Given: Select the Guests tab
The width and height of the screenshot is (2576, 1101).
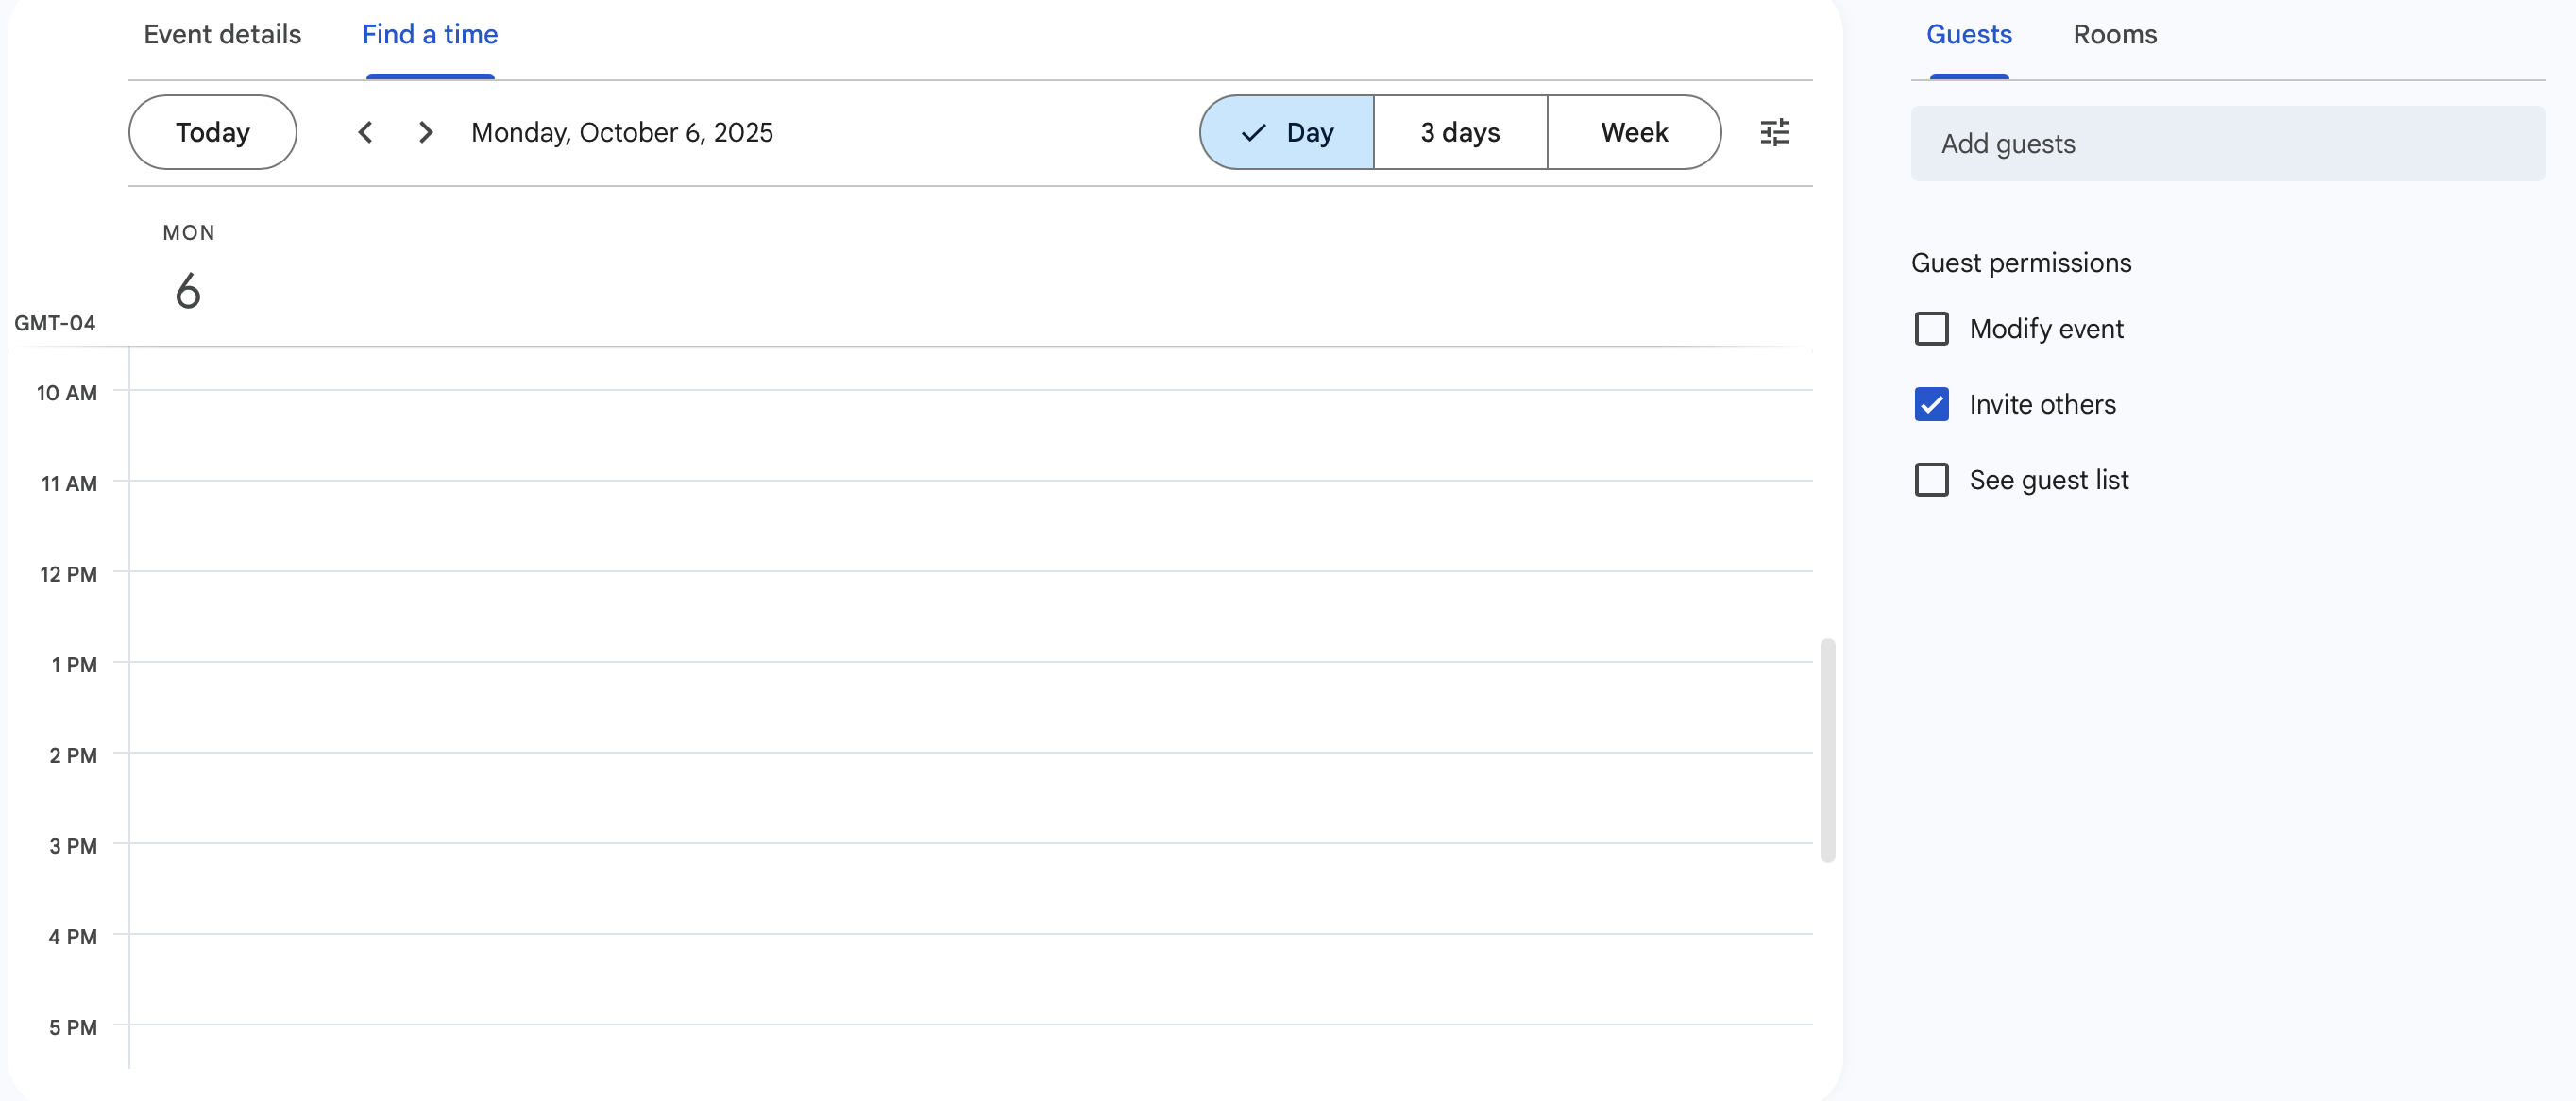Looking at the screenshot, I should click(x=1968, y=35).
